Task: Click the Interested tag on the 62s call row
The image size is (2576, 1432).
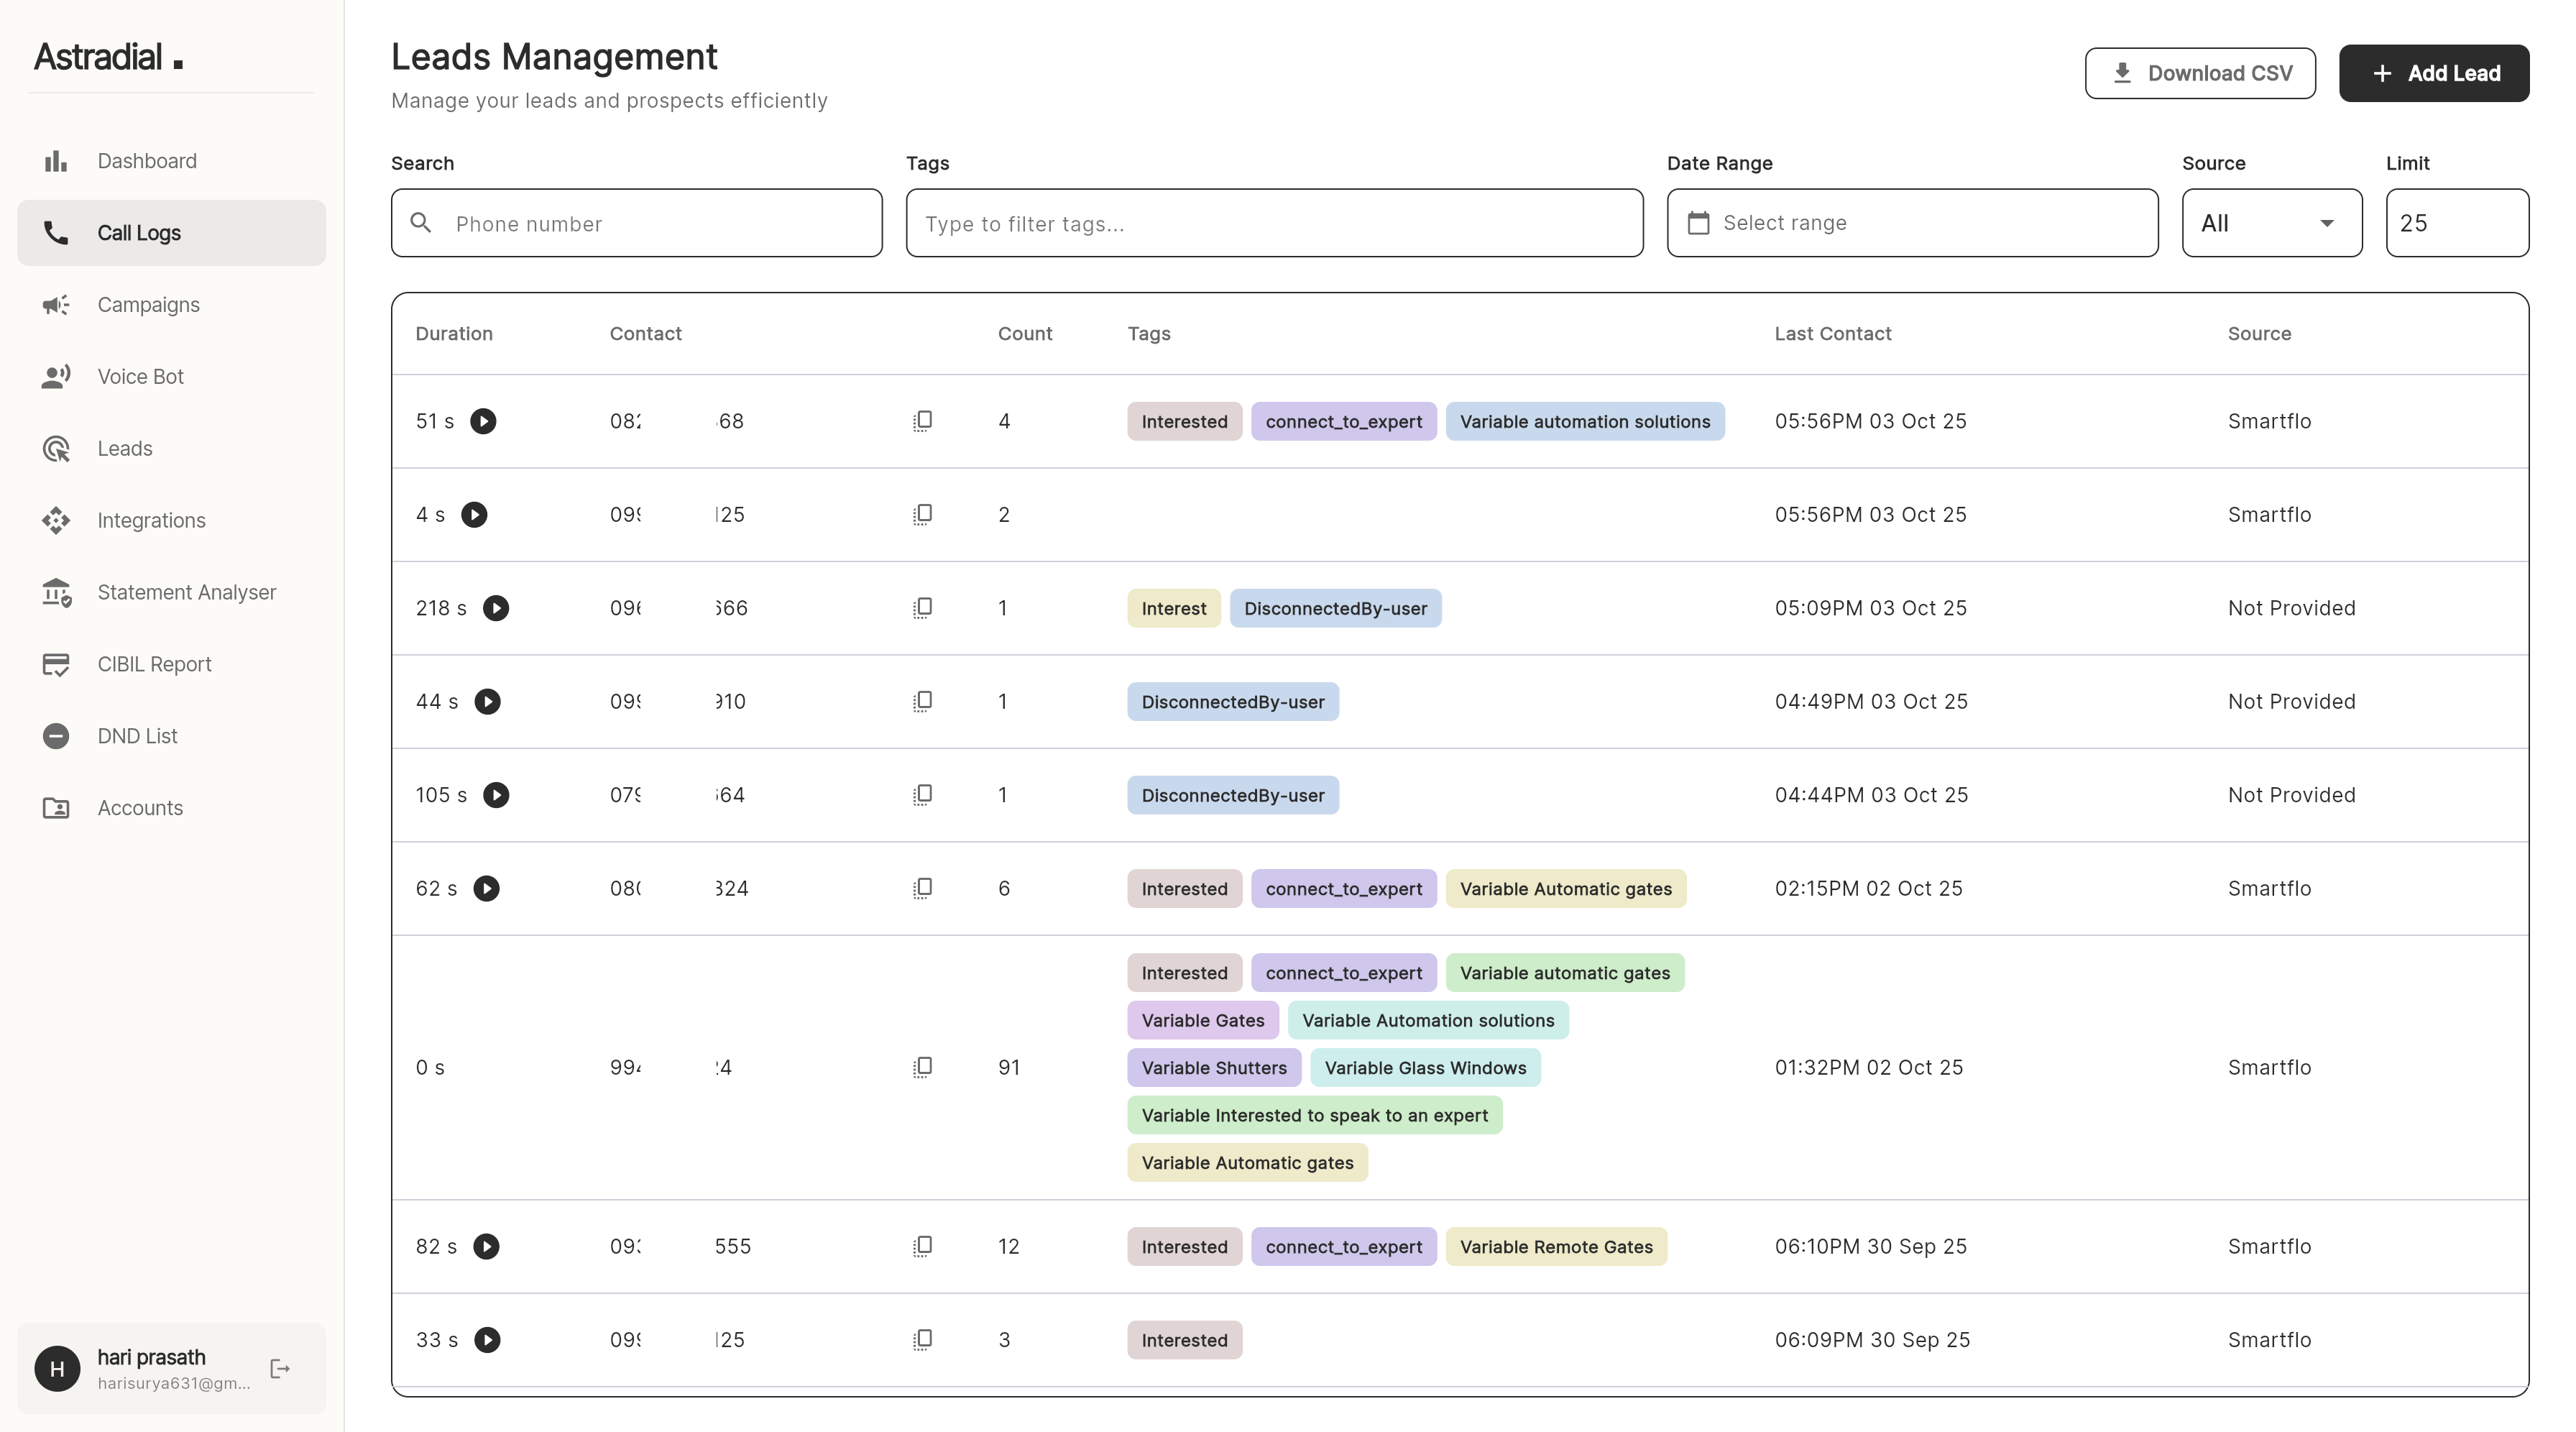Action: click(x=1184, y=888)
